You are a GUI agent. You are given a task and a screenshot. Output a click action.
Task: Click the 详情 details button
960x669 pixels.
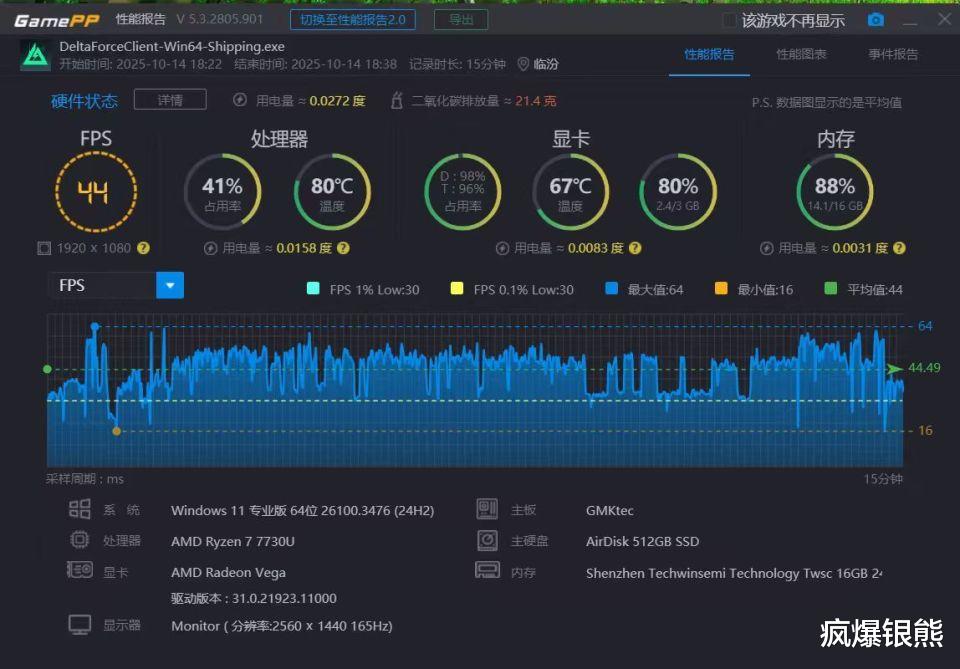(x=170, y=100)
